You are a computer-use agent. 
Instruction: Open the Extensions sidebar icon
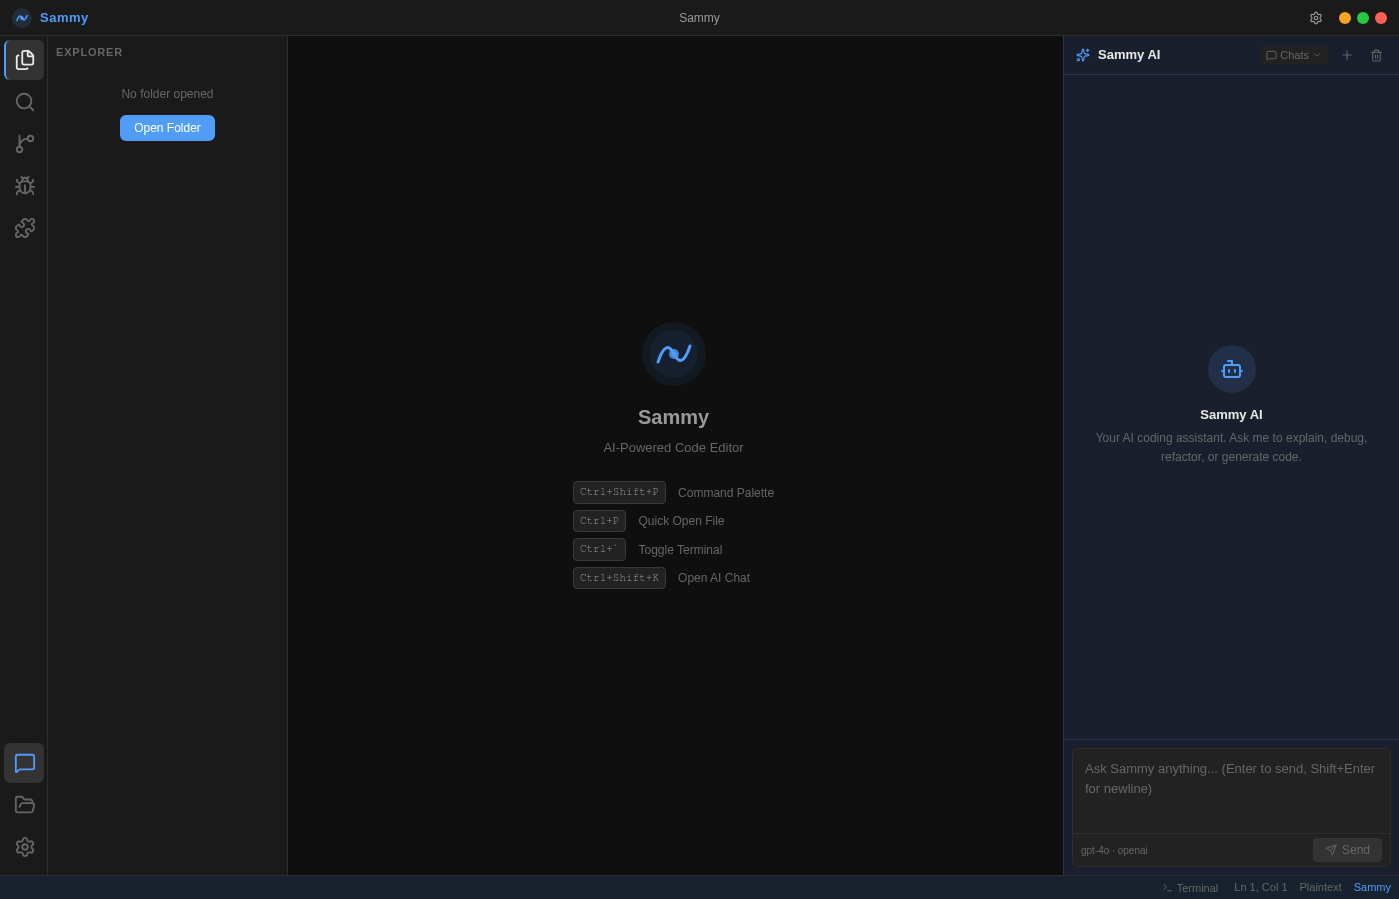tap(25, 228)
